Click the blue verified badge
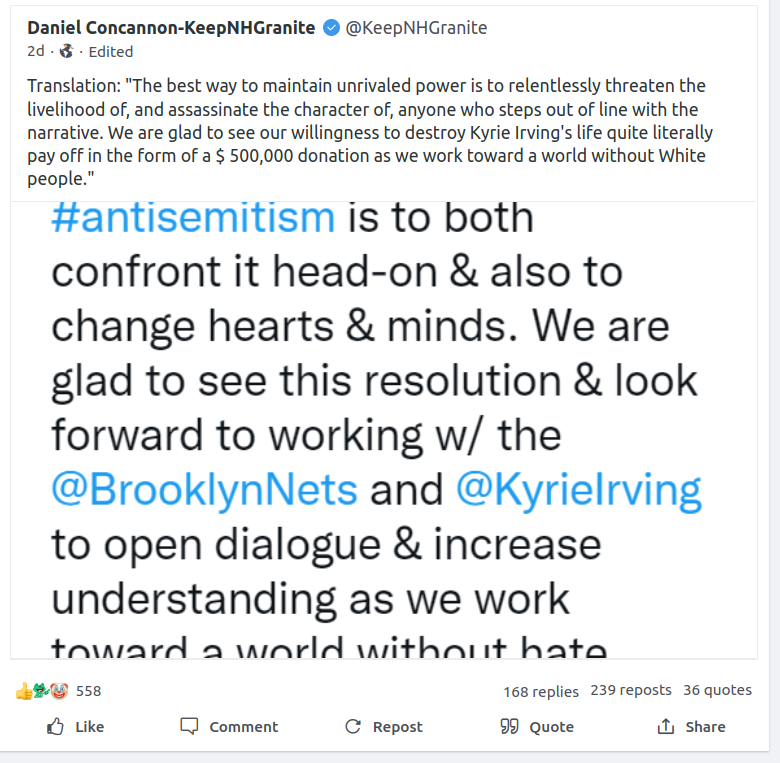Screen dimensions: 780x763 pos(331,28)
